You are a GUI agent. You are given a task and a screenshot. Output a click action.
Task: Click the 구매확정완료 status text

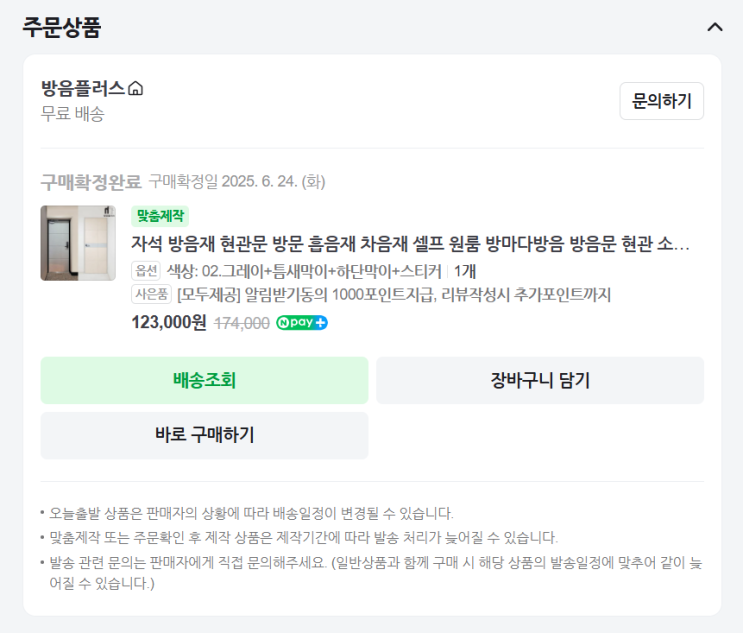pos(91,182)
